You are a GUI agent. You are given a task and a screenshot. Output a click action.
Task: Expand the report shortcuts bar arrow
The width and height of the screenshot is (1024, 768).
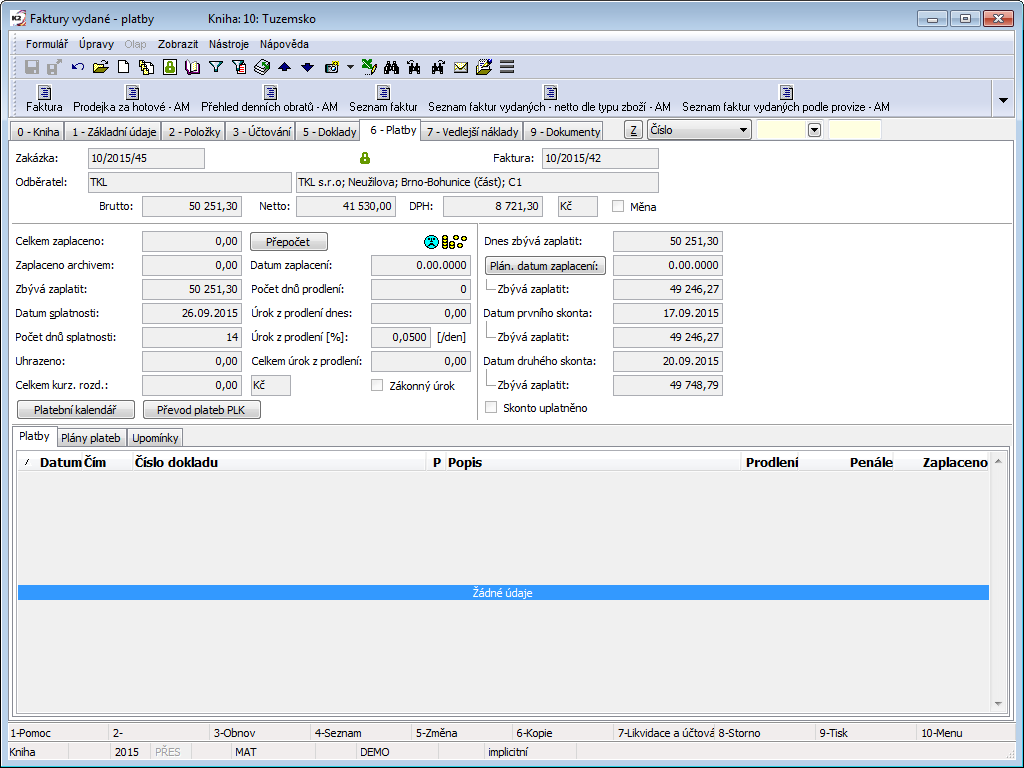click(x=1003, y=99)
